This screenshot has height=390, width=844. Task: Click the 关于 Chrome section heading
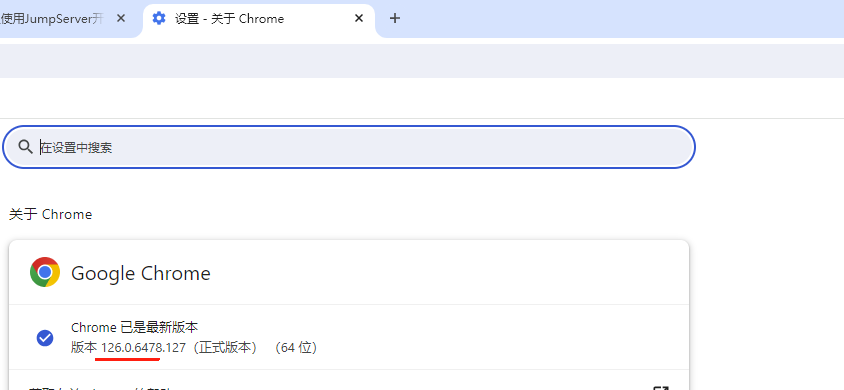pos(51,214)
